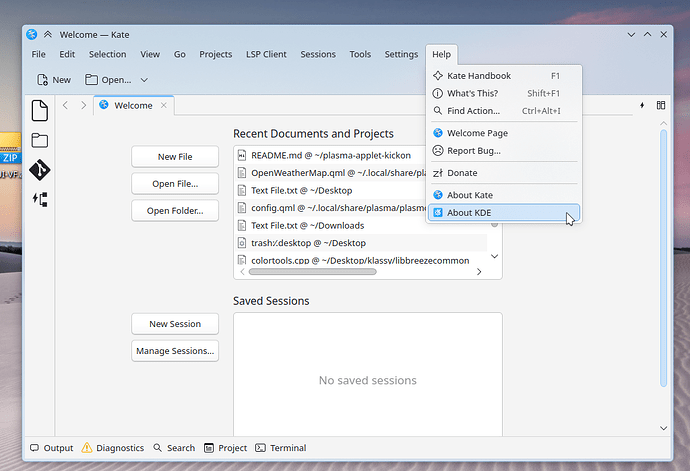Open the Settings menu
This screenshot has width=690, height=471.
401,54
